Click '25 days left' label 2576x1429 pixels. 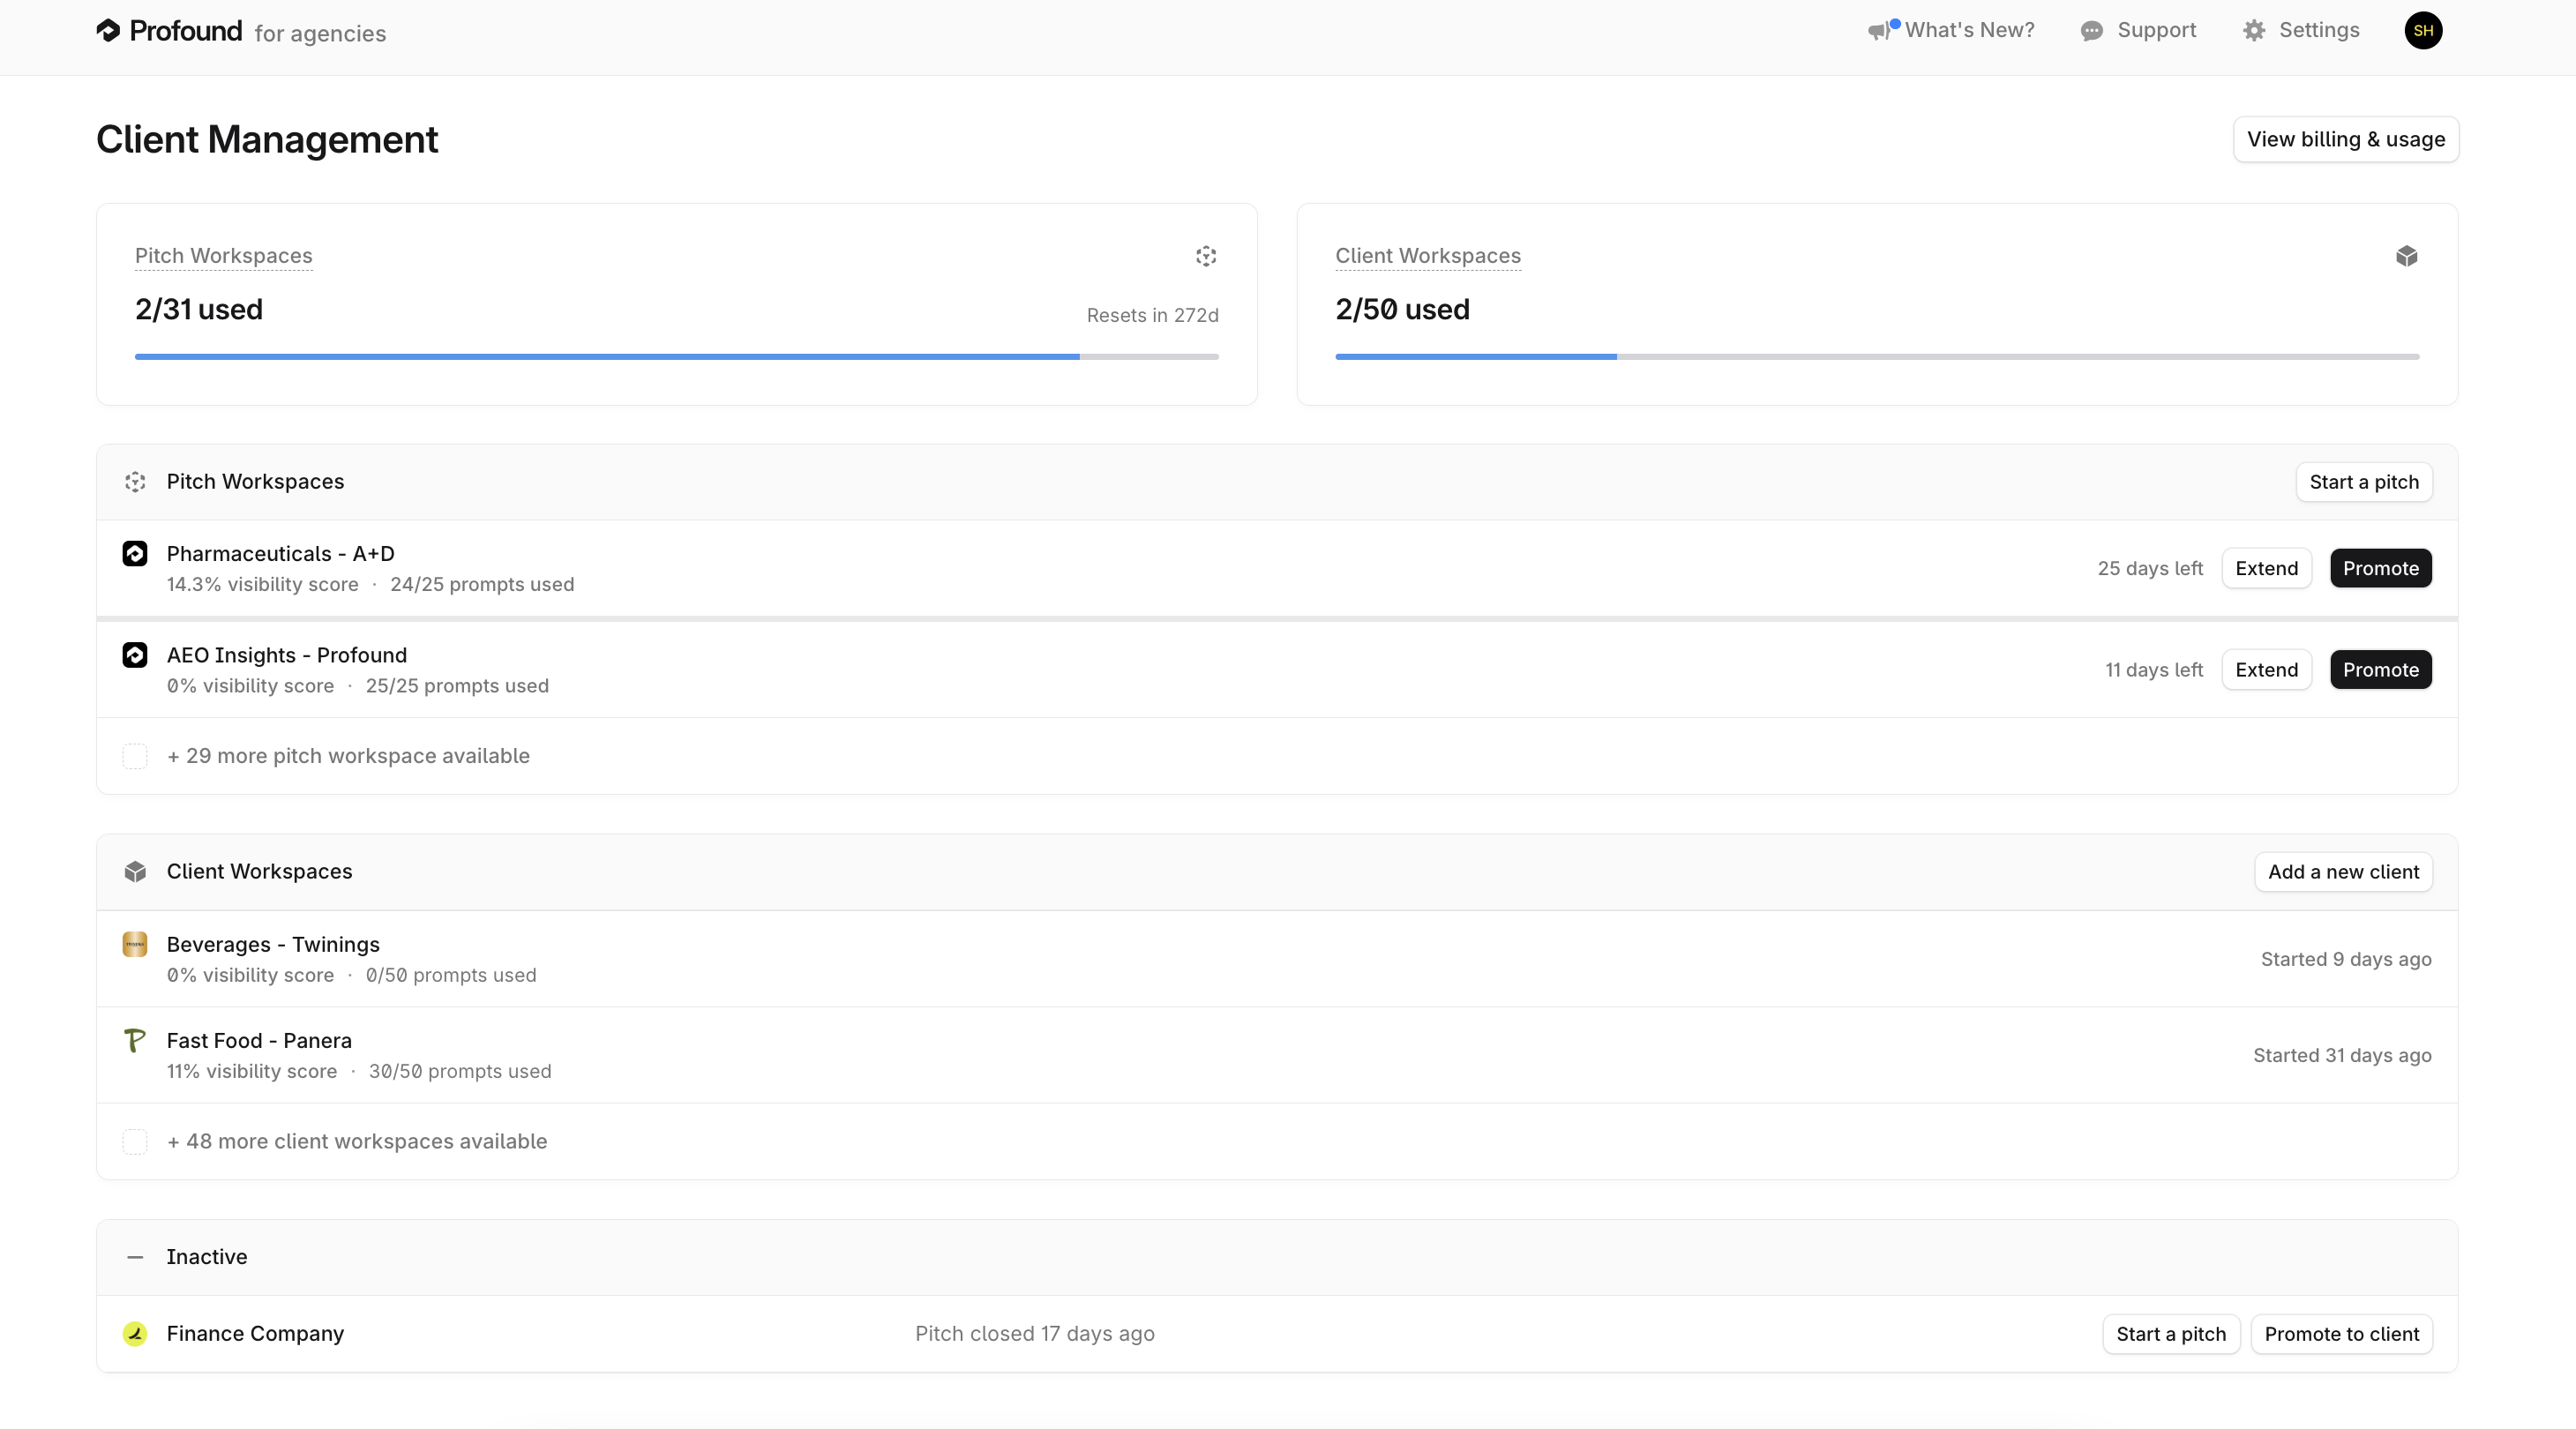[2150, 568]
